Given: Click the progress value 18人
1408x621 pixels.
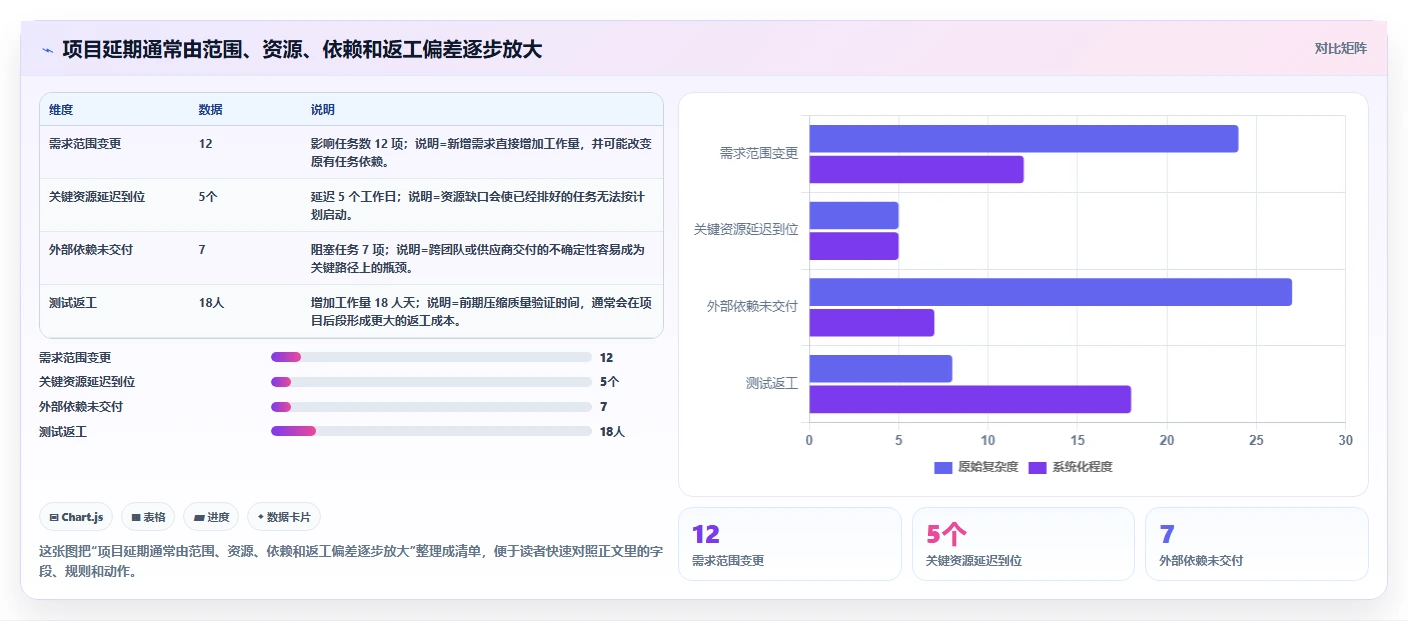Looking at the screenshot, I should click(612, 432).
